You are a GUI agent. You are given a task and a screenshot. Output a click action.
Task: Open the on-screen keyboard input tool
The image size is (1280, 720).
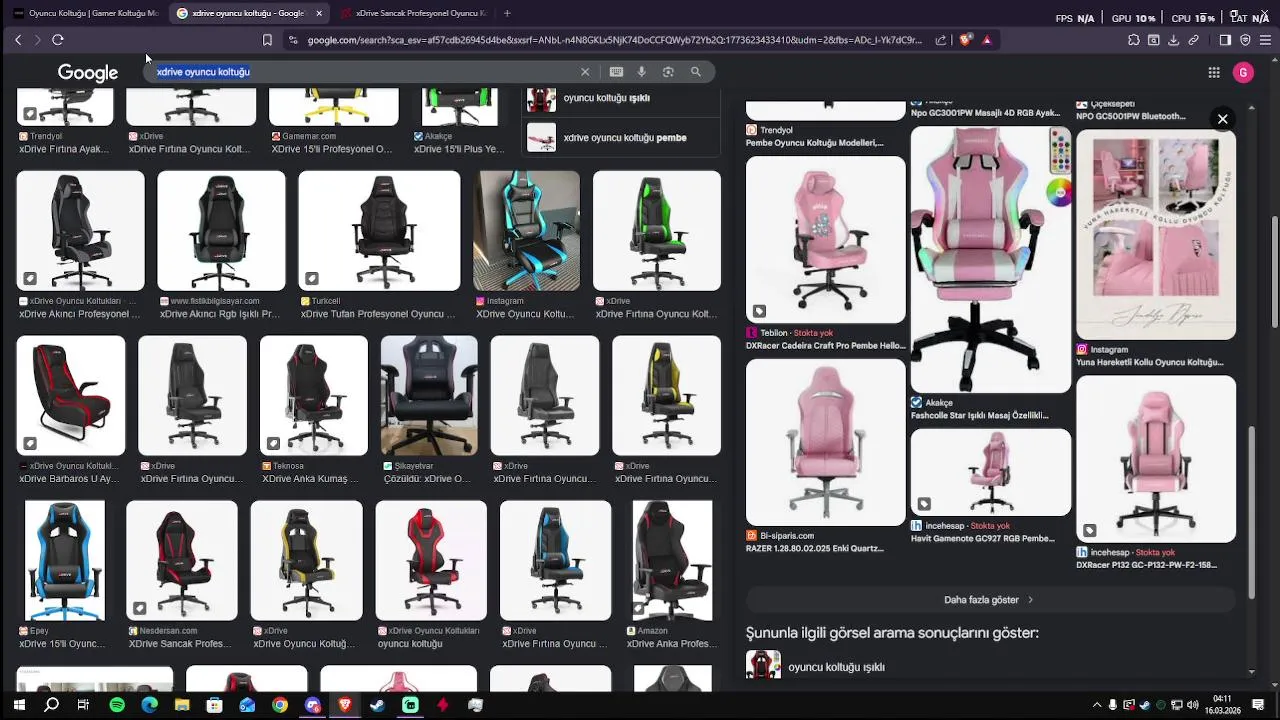point(616,72)
